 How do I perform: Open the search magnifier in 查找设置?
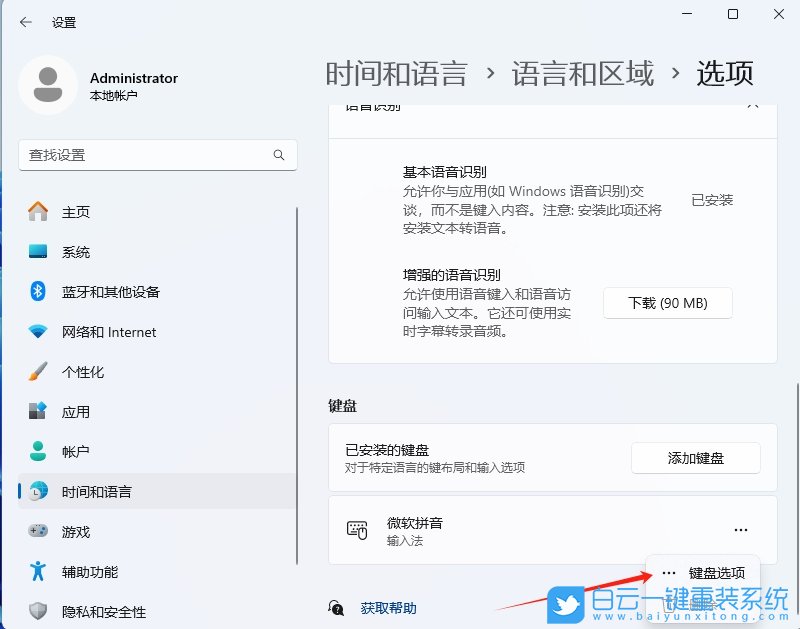279,155
